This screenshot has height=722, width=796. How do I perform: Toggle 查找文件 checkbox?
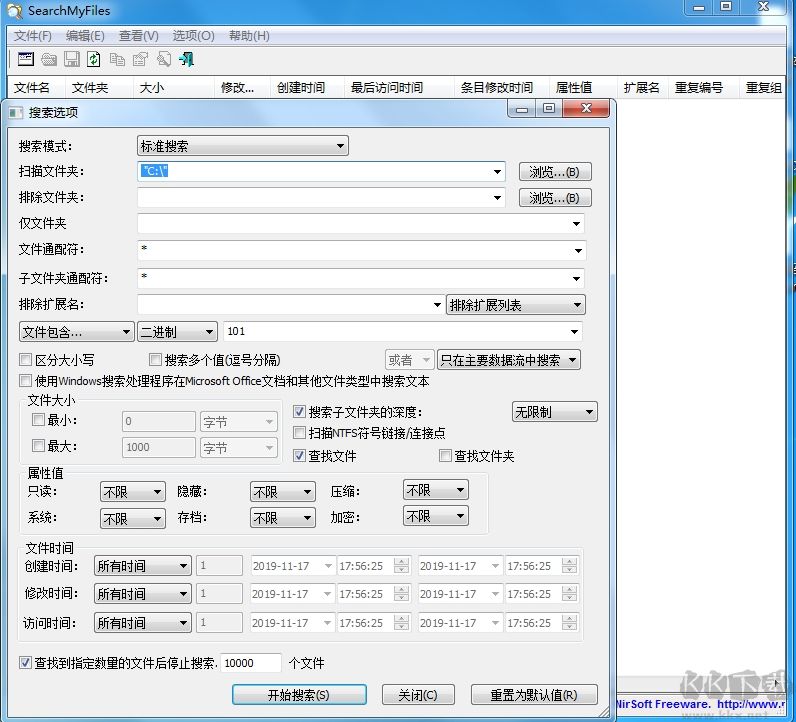pyautogui.click(x=300, y=455)
